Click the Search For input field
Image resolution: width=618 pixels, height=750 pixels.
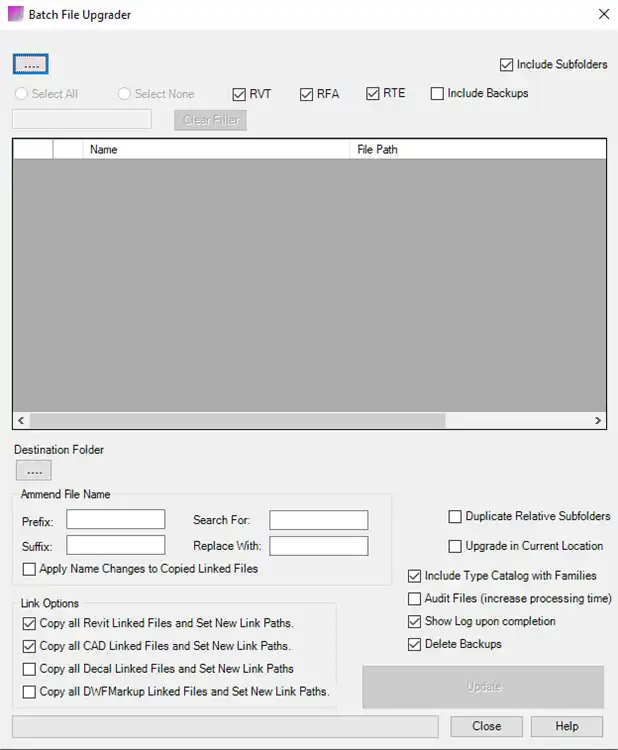[x=319, y=520]
